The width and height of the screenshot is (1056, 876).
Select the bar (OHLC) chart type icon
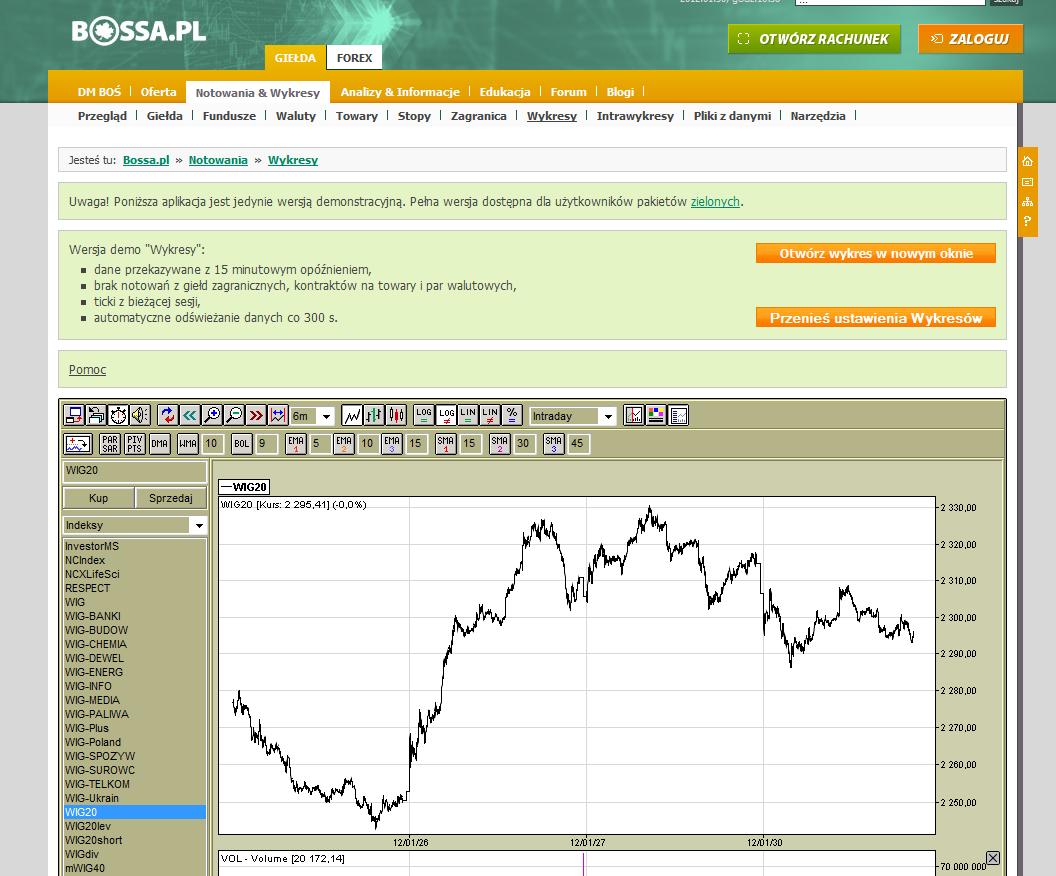tap(374, 415)
